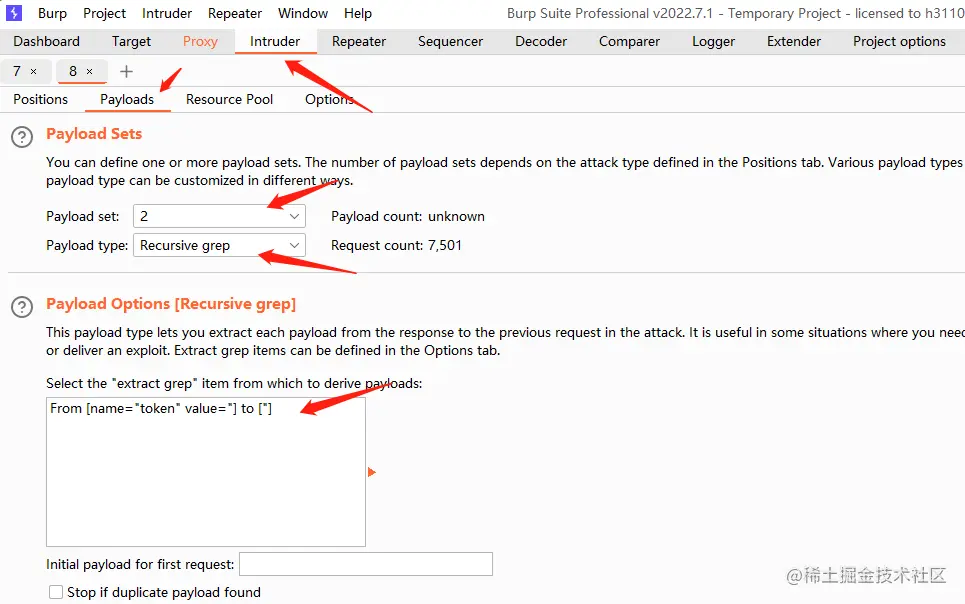Screen dimensions: 965x604
Task: Open help for Payload Options section
Action: coord(22,307)
